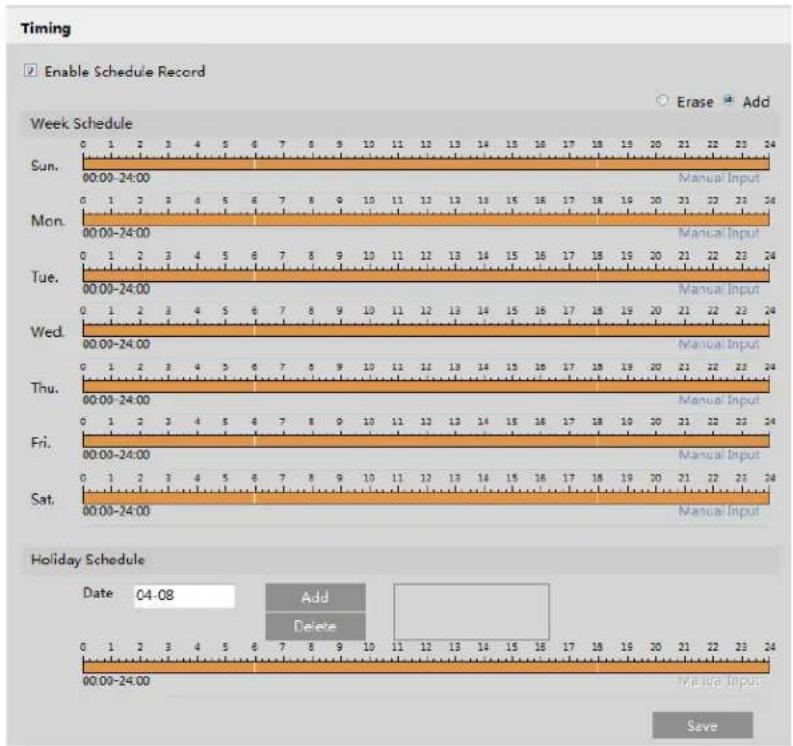
Task: Click the holiday 00:00-24:00 time range text
Action: 116,681
